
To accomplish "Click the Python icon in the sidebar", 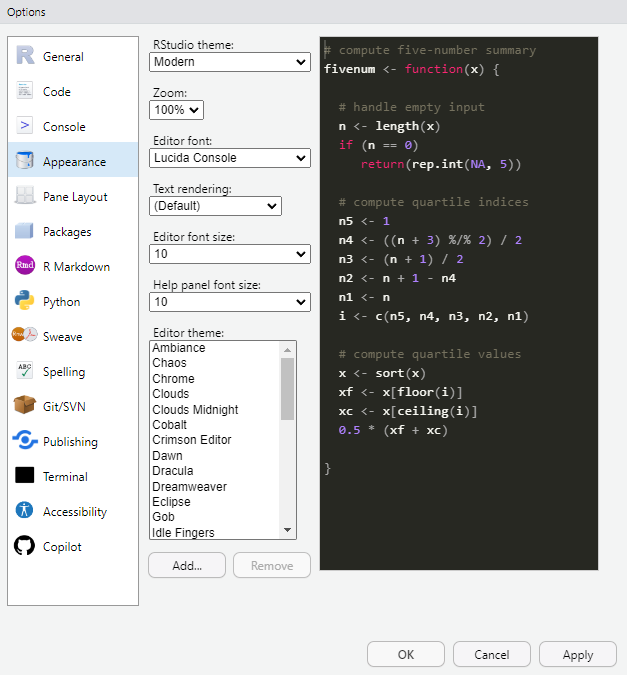I will pyautogui.click(x=25, y=301).
